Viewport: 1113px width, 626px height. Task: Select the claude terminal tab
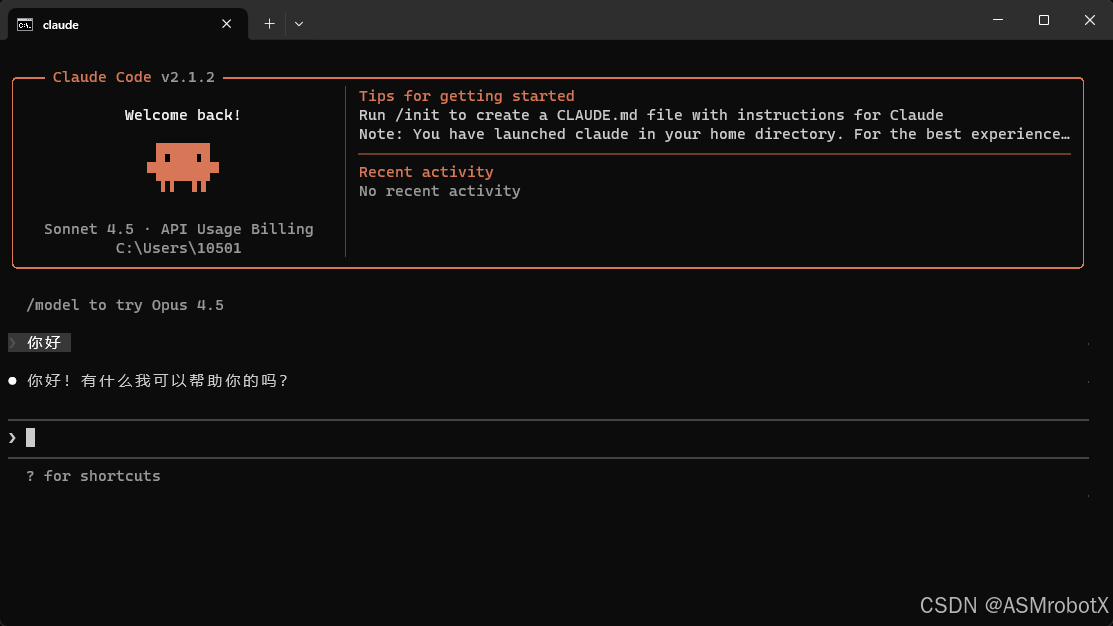(x=128, y=24)
